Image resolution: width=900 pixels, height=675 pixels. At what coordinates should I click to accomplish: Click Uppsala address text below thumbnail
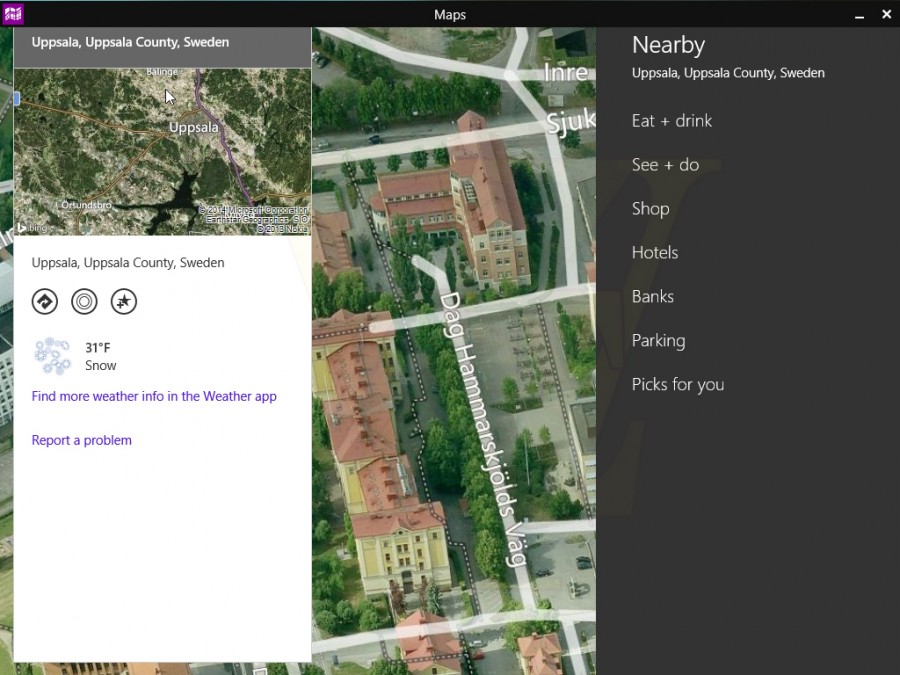click(x=128, y=263)
